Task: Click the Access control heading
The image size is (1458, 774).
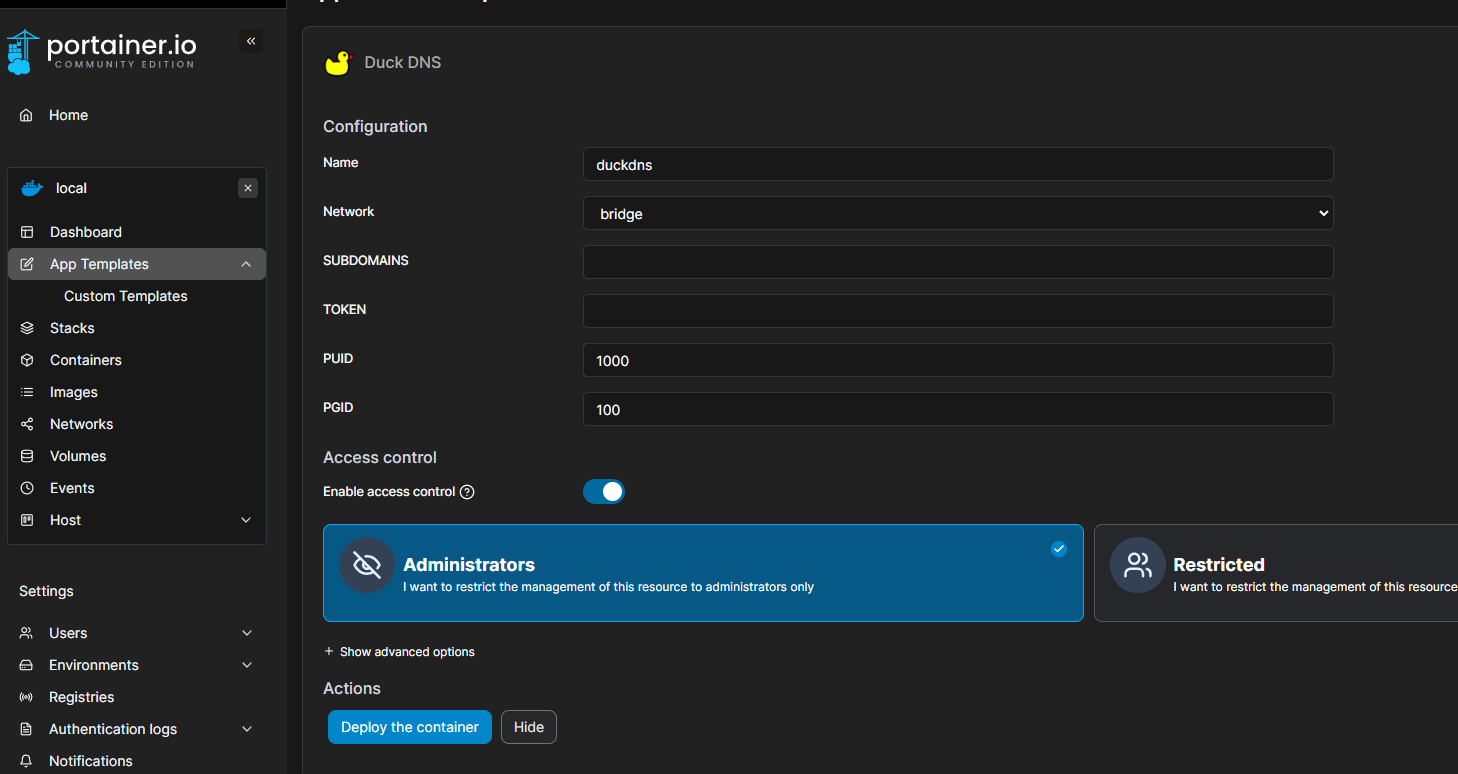Action: (x=380, y=458)
